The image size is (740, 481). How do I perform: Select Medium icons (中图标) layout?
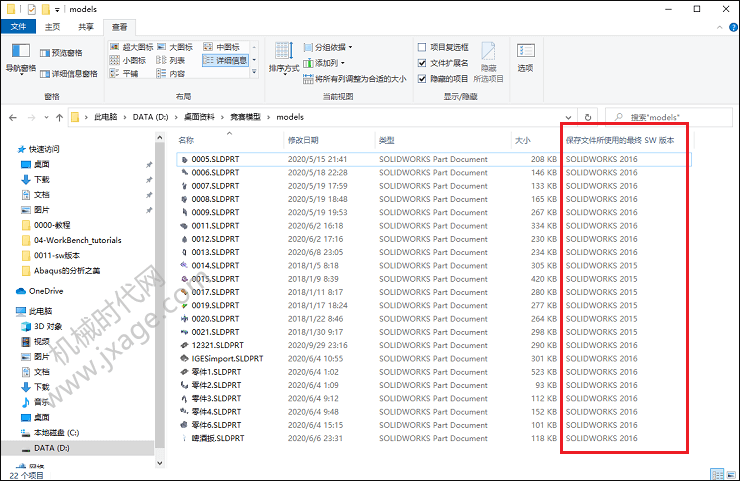[x=222, y=47]
